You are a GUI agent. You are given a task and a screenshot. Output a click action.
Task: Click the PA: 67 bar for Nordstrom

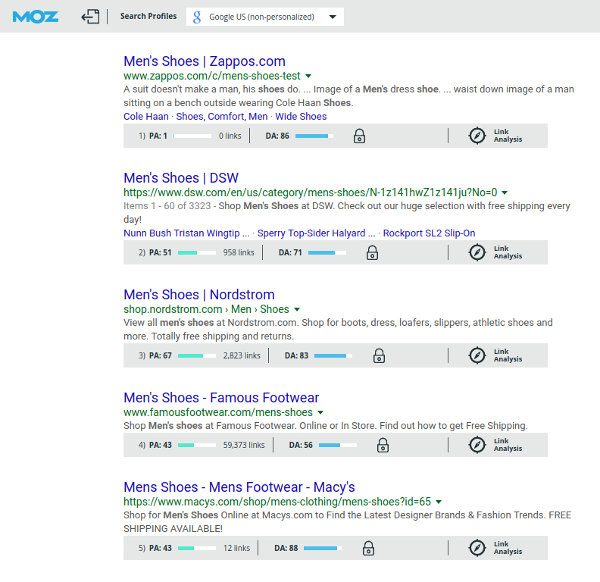(x=197, y=356)
